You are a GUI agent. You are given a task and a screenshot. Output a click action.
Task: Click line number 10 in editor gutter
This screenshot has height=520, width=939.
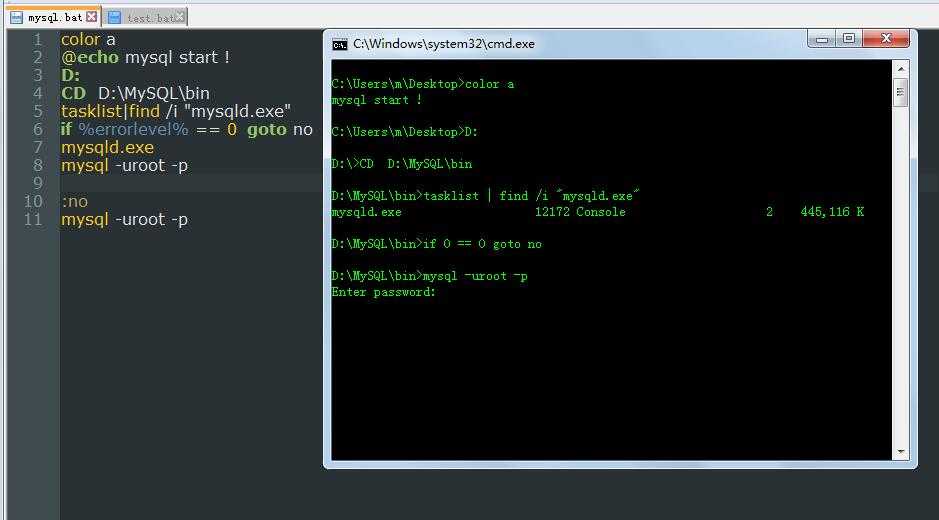coord(34,201)
